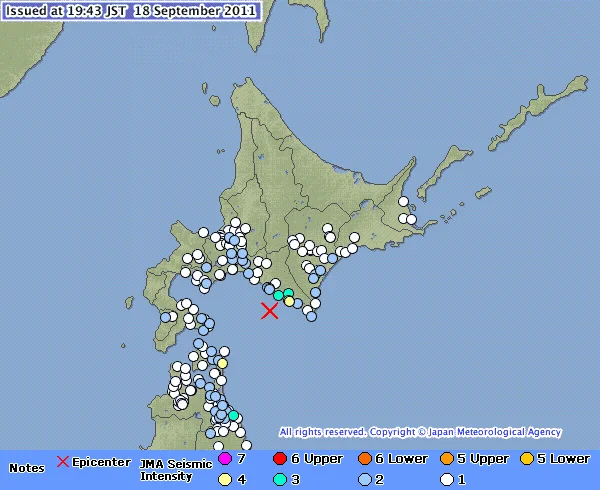Image resolution: width=600 pixels, height=490 pixels.
Task: Click the red epicenter X on the map
Action: click(270, 311)
